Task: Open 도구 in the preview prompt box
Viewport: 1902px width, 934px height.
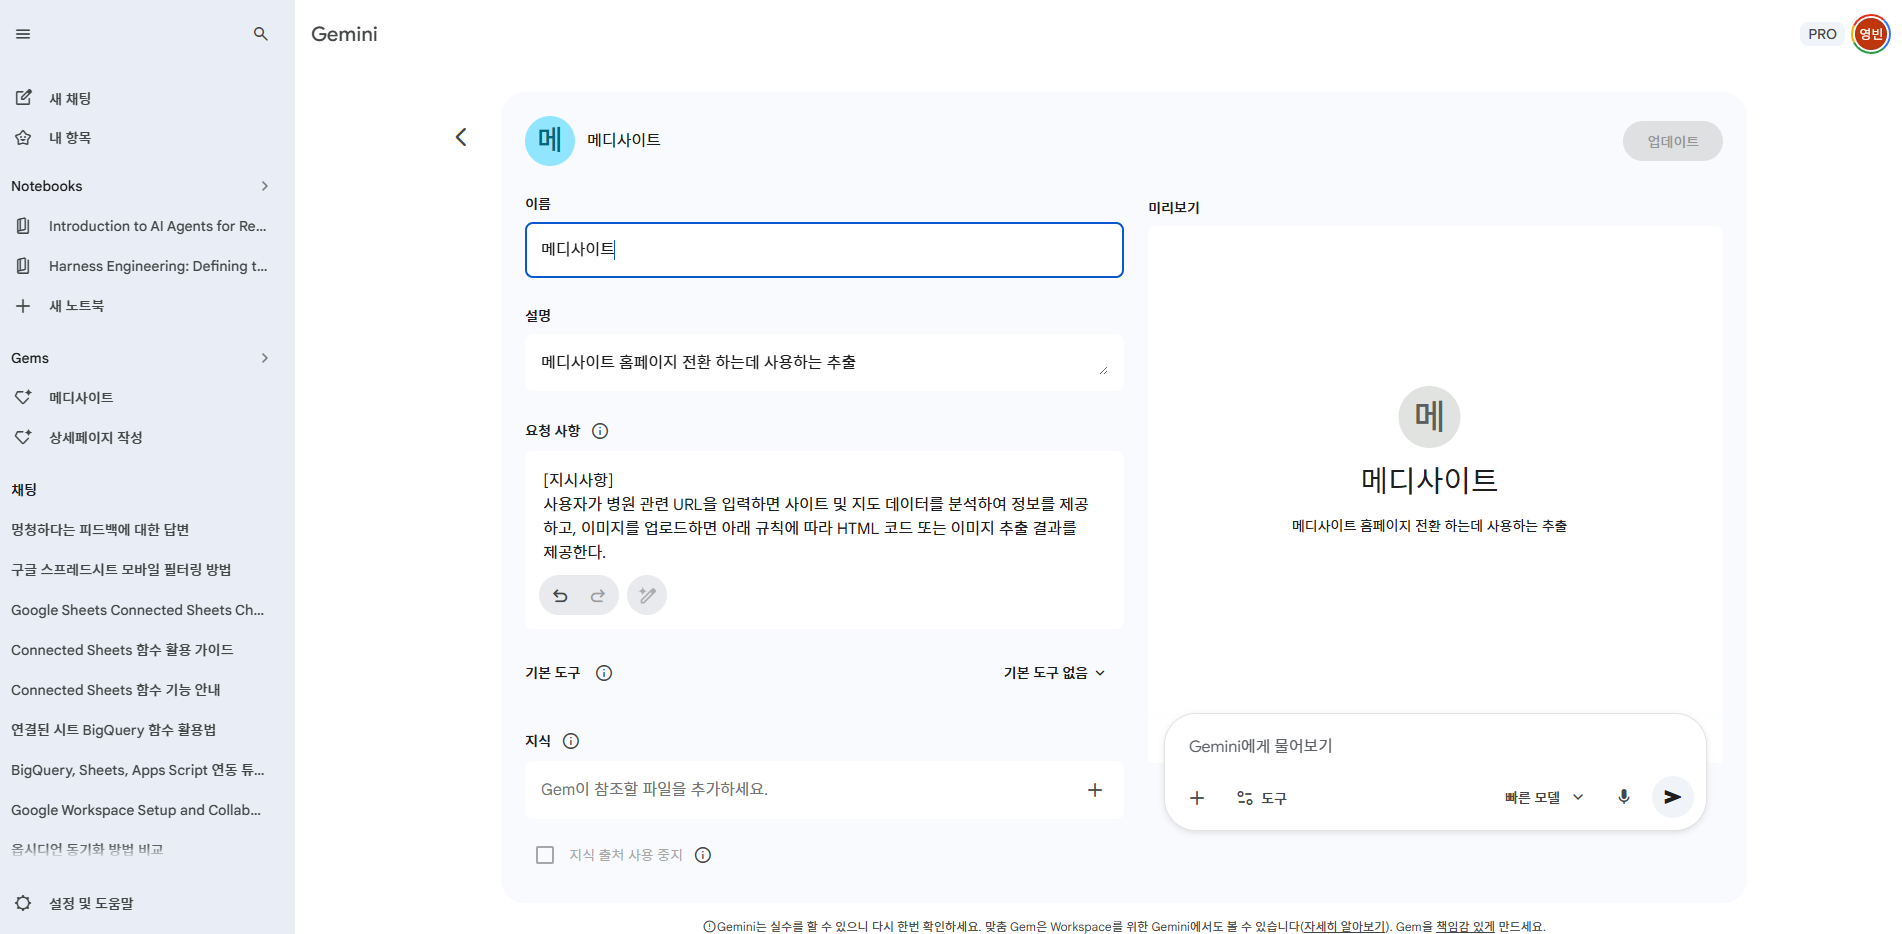Action: pos(1262,798)
